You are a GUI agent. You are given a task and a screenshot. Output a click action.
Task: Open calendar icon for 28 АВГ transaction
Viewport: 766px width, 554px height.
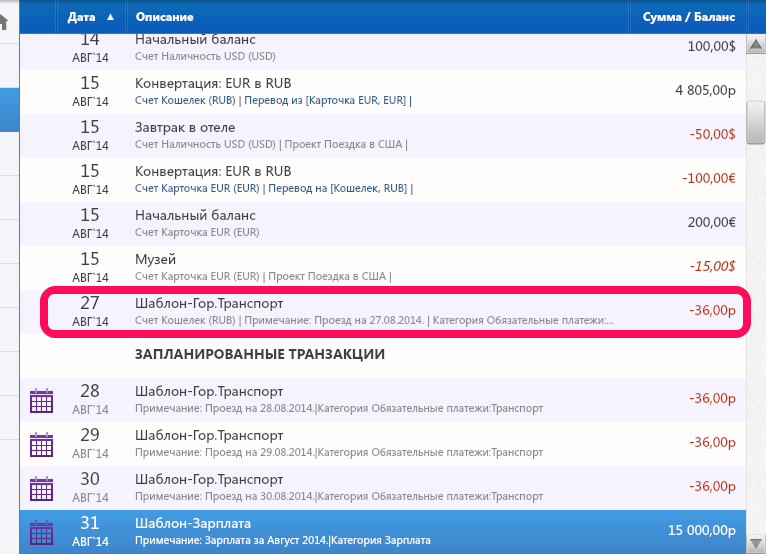coord(42,401)
